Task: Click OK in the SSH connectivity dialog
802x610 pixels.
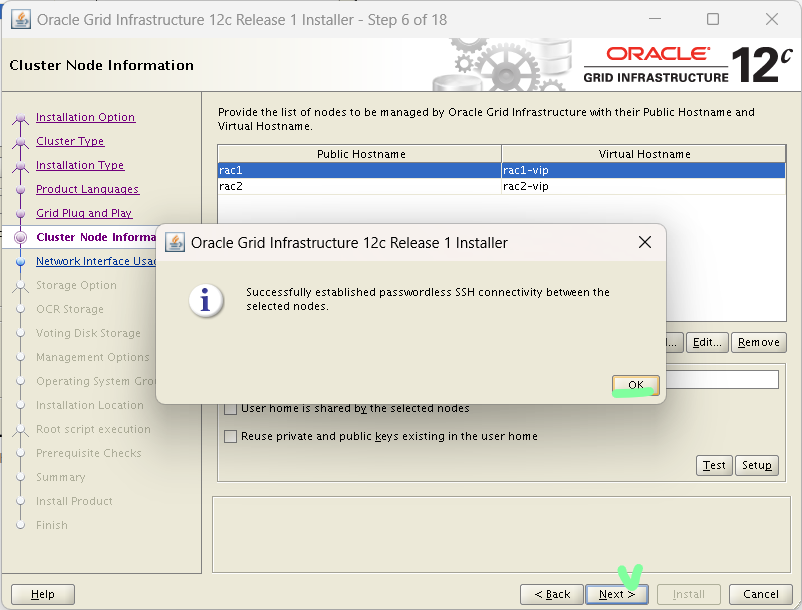Action: [x=635, y=385]
